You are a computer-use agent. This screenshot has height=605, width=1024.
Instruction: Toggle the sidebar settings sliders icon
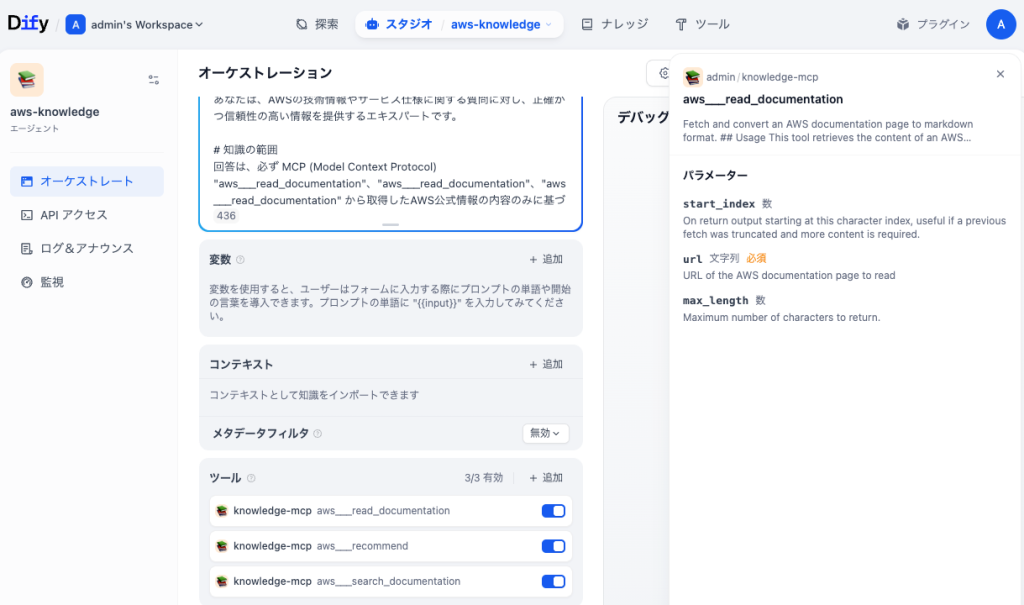click(153, 80)
